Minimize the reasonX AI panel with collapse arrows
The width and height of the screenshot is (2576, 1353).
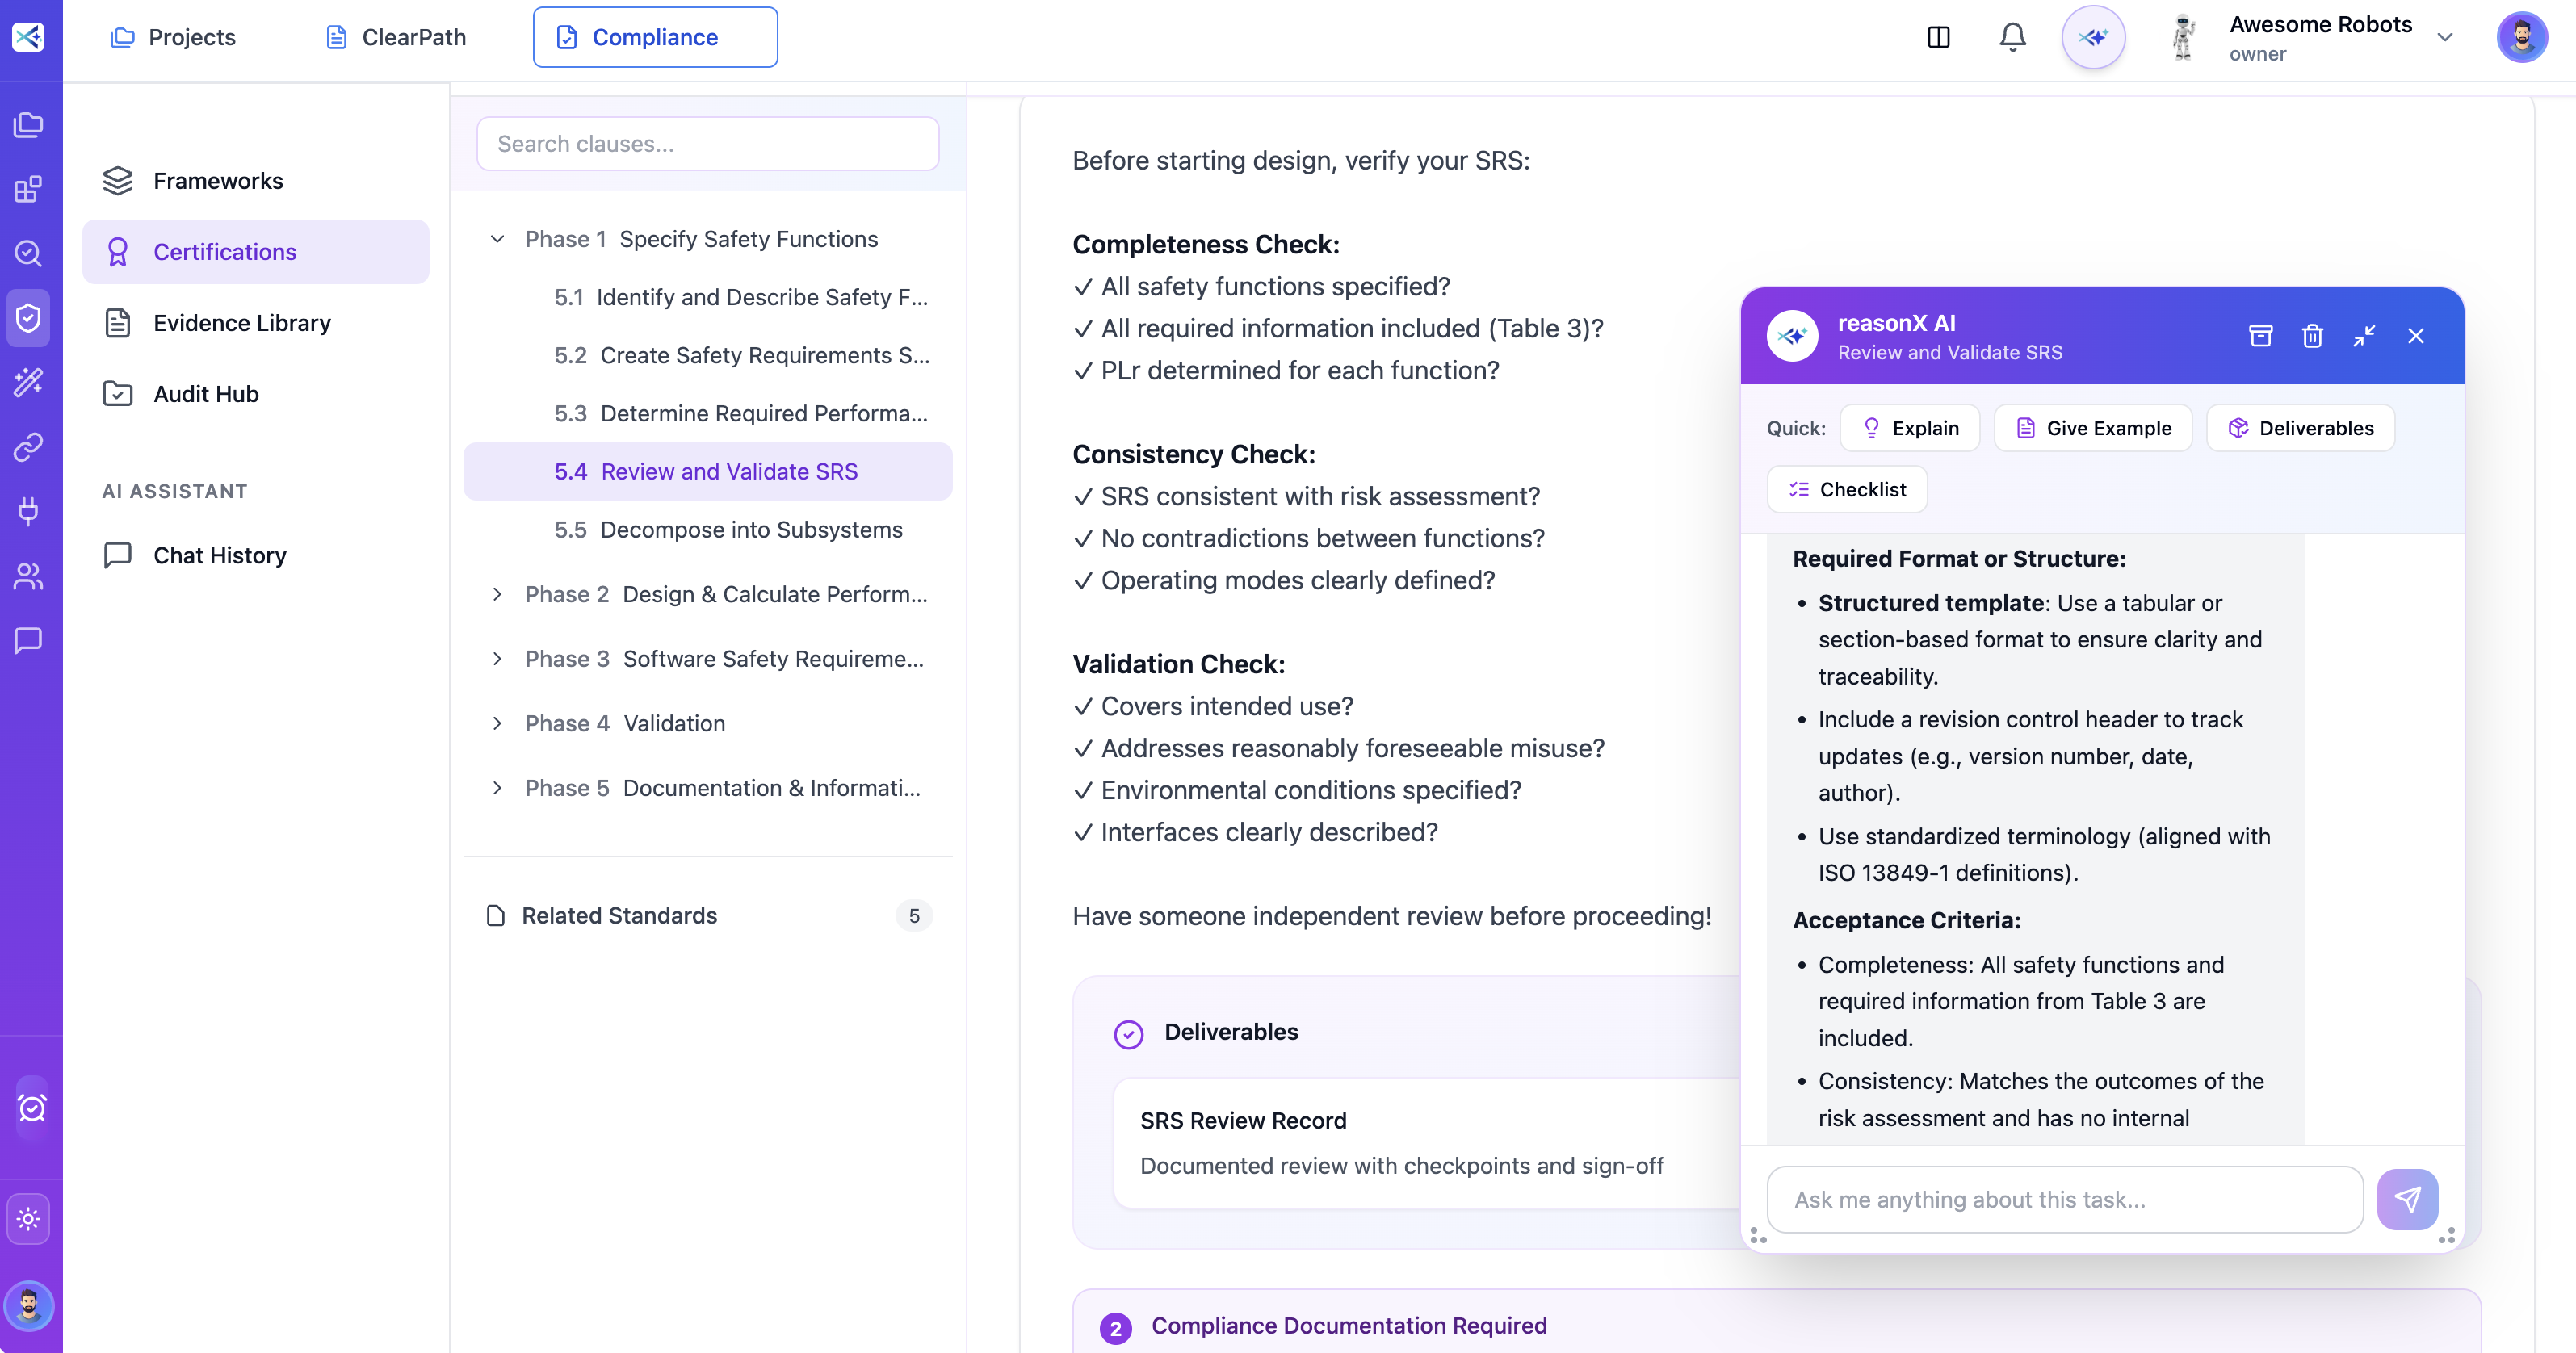(x=2365, y=336)
